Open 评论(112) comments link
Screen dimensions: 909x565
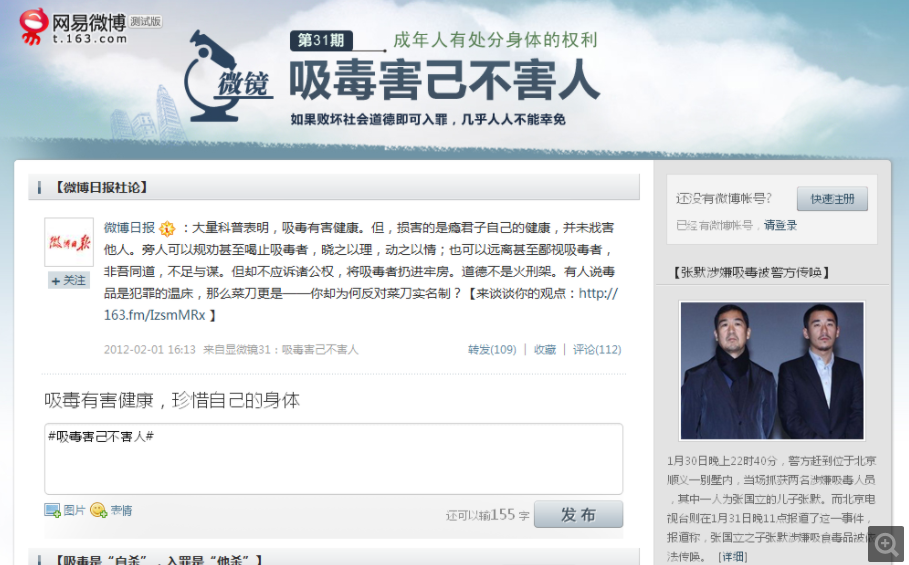click(597, 349)
